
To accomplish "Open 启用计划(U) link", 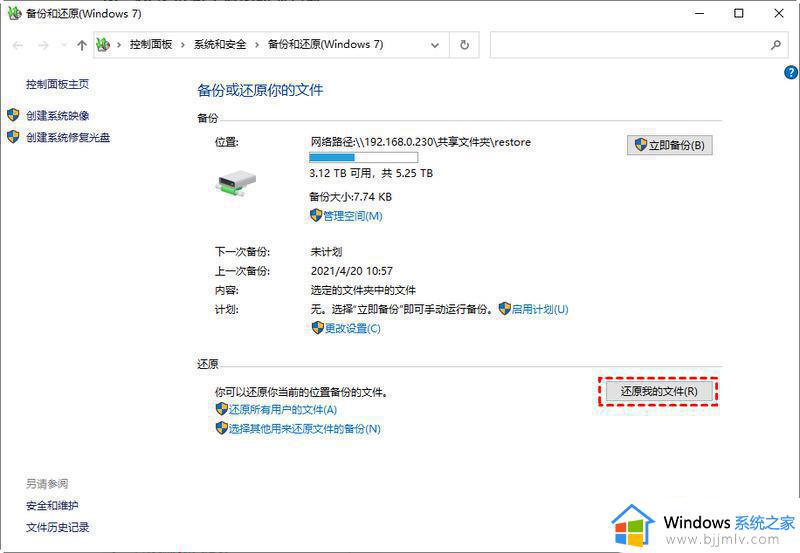I will point(540,309).
